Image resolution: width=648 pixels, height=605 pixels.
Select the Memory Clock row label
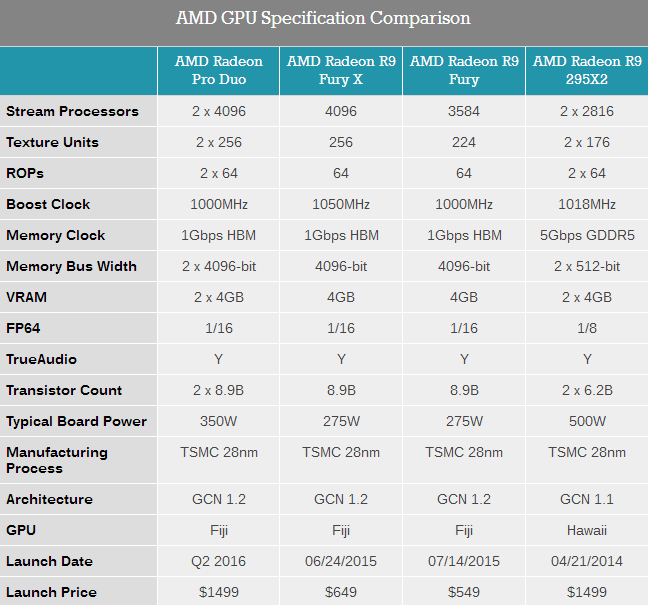coord(55,235)
